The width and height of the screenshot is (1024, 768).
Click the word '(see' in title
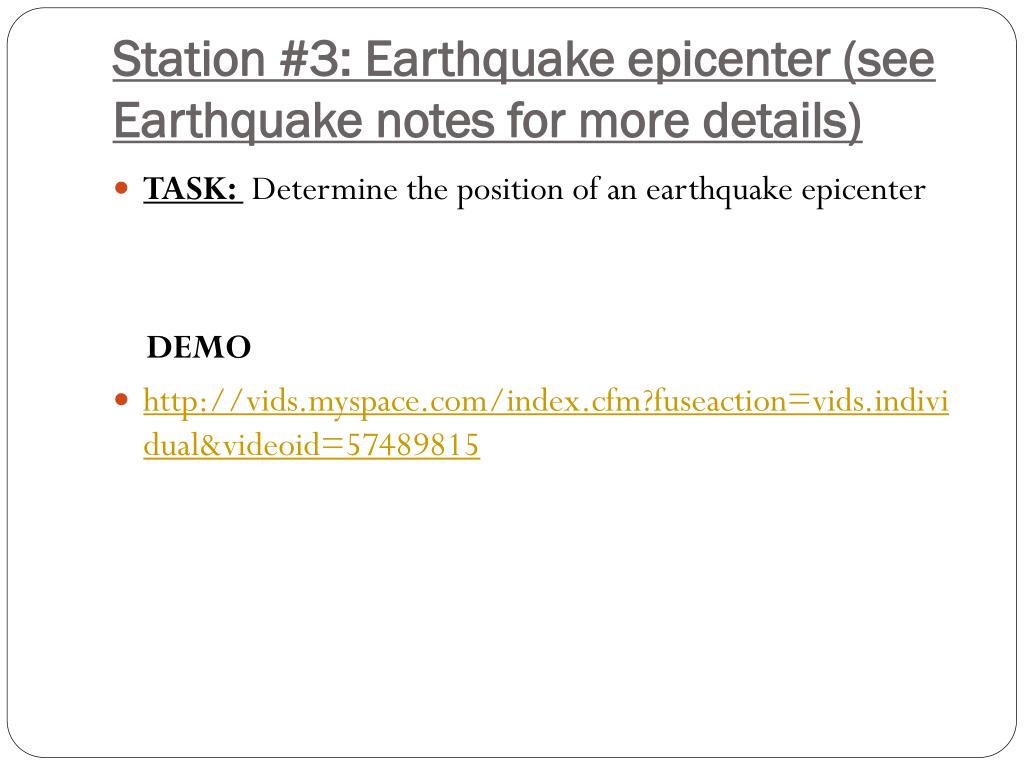(x=889, y=60)
